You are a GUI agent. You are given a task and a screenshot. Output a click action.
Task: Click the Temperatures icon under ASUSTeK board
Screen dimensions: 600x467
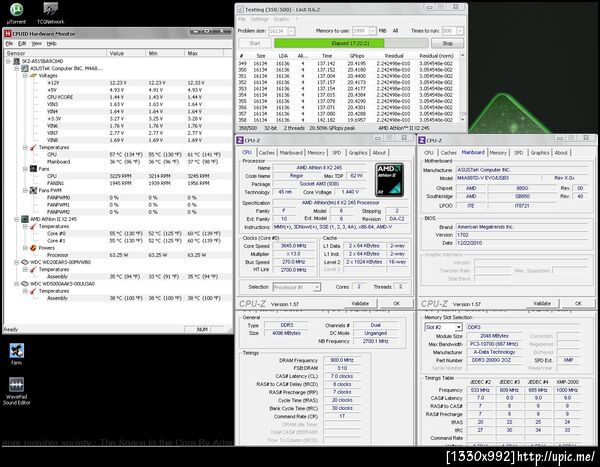click(x=33, y=147)
